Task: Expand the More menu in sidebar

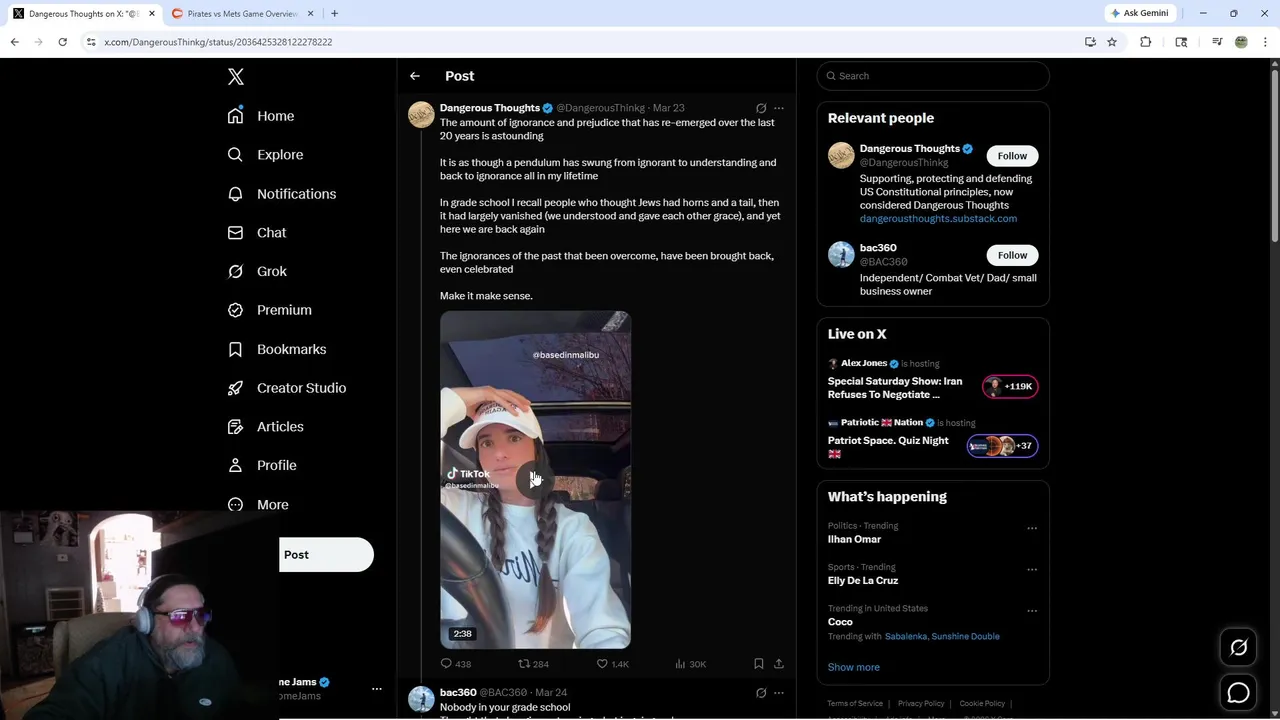Action: coord(258,505)
